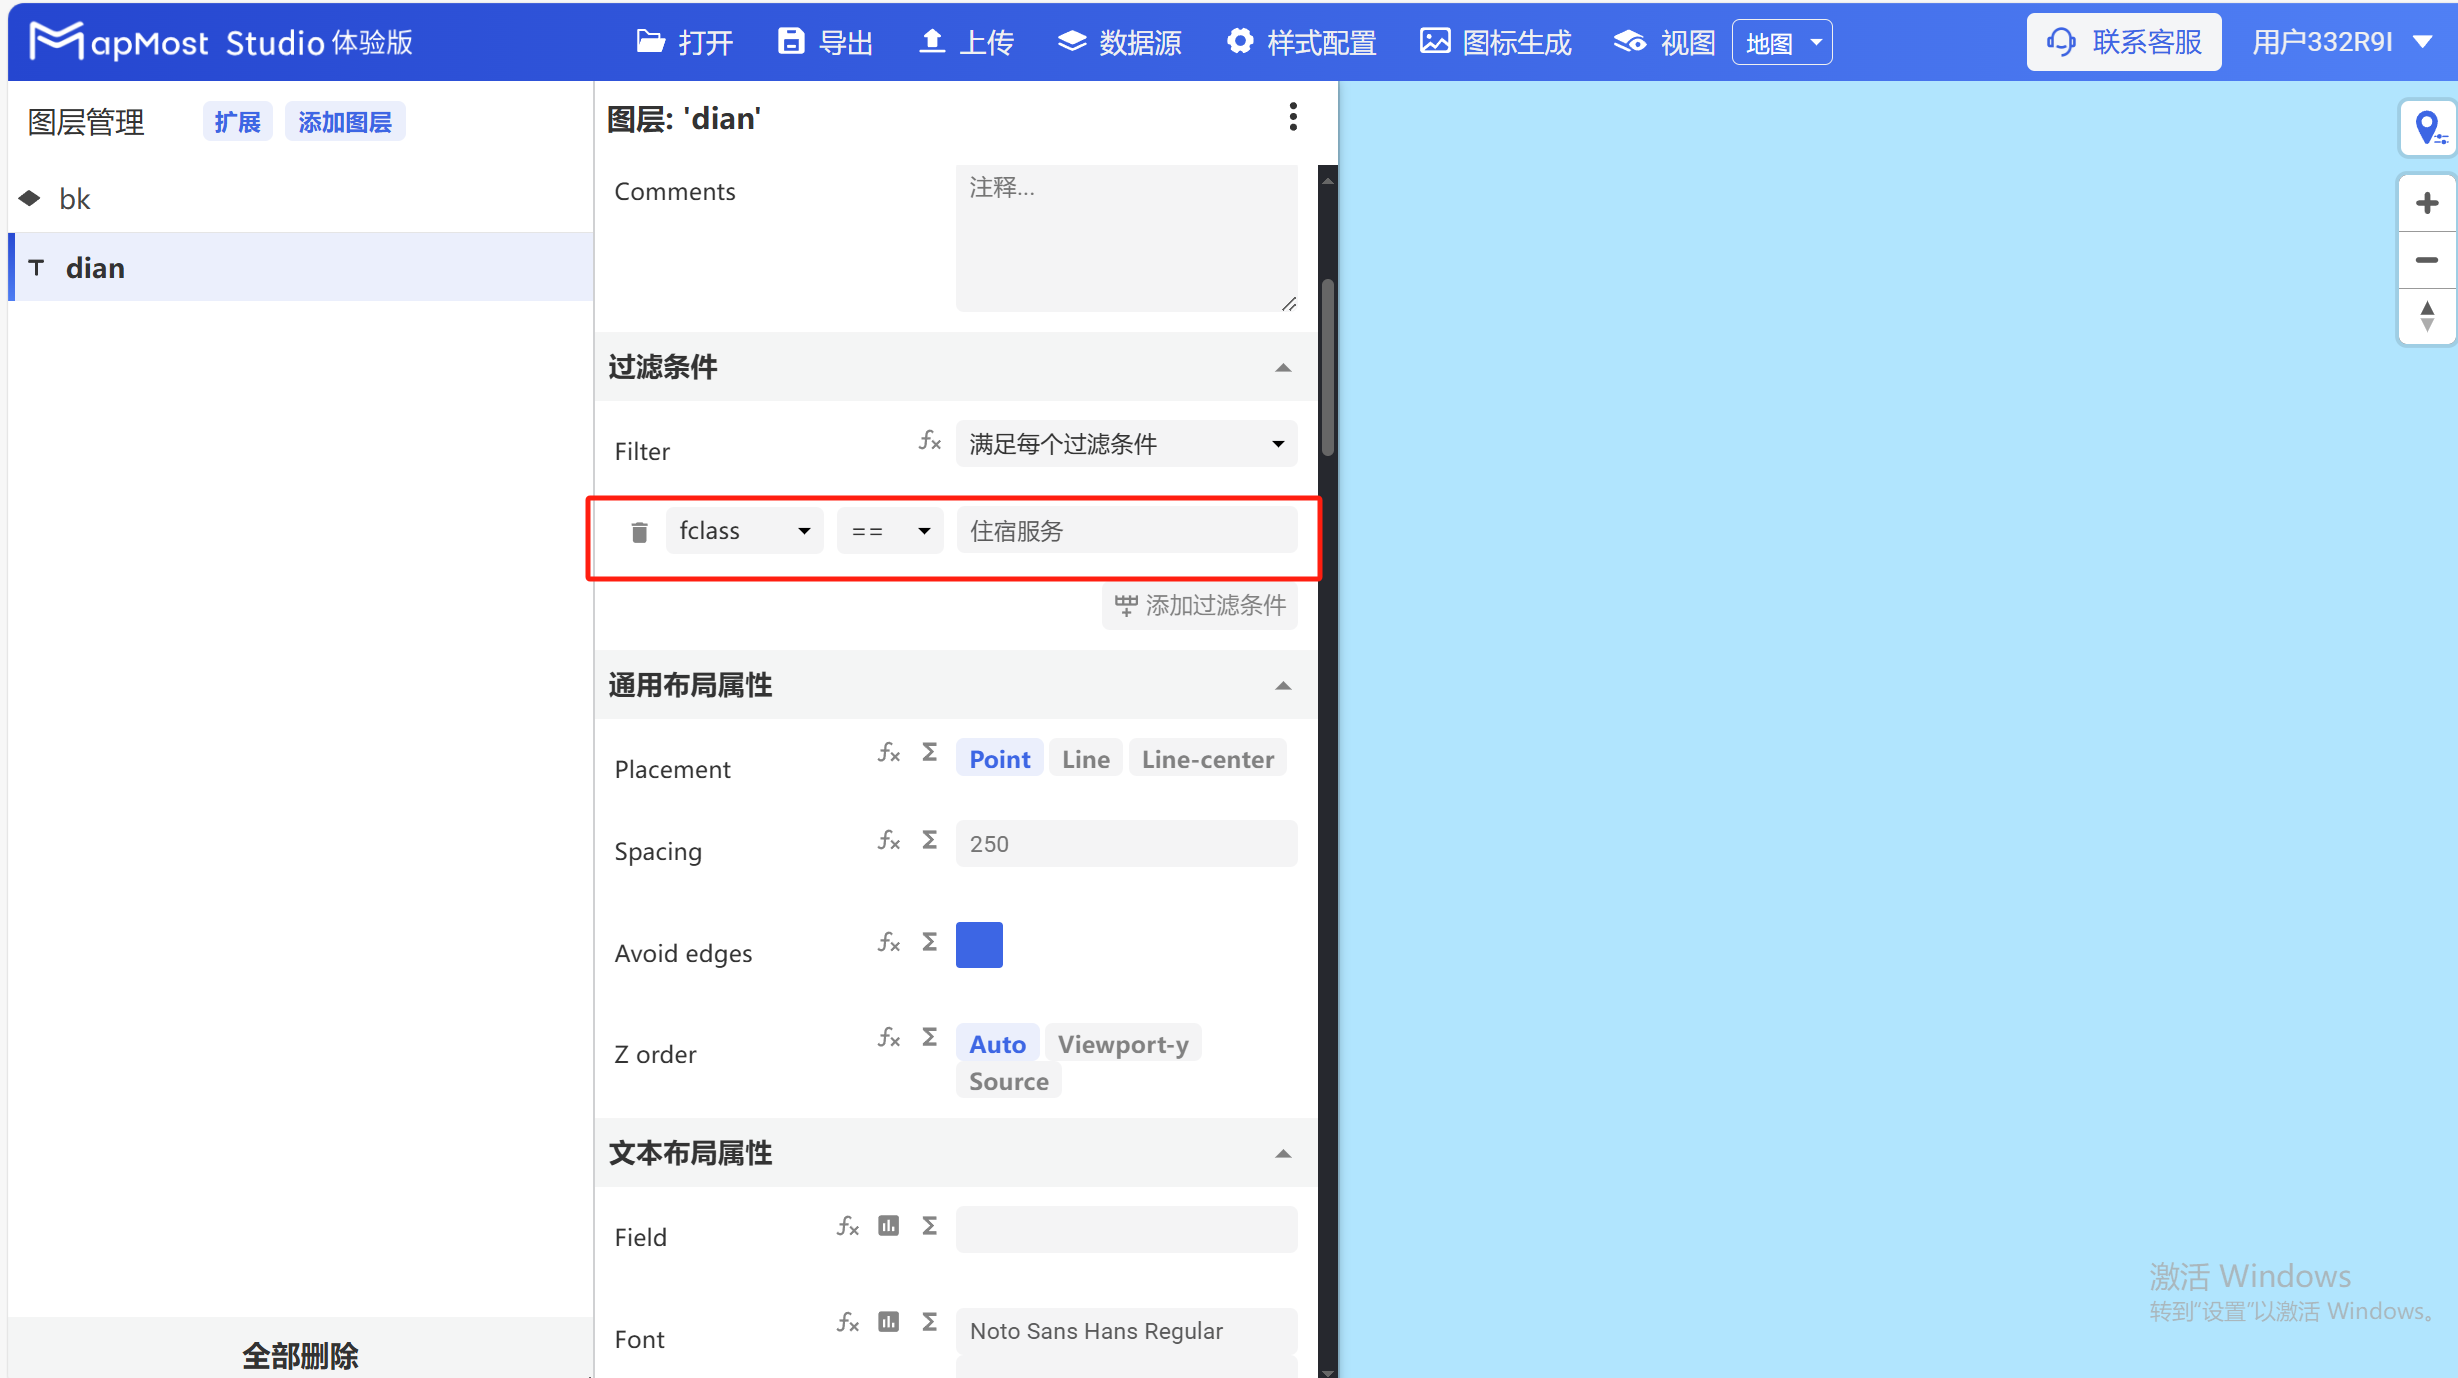This screenshot has height=1378, width=2458.
Task: Select Line placement mode
Action: pyautogui.click(x=1085, y=758)
